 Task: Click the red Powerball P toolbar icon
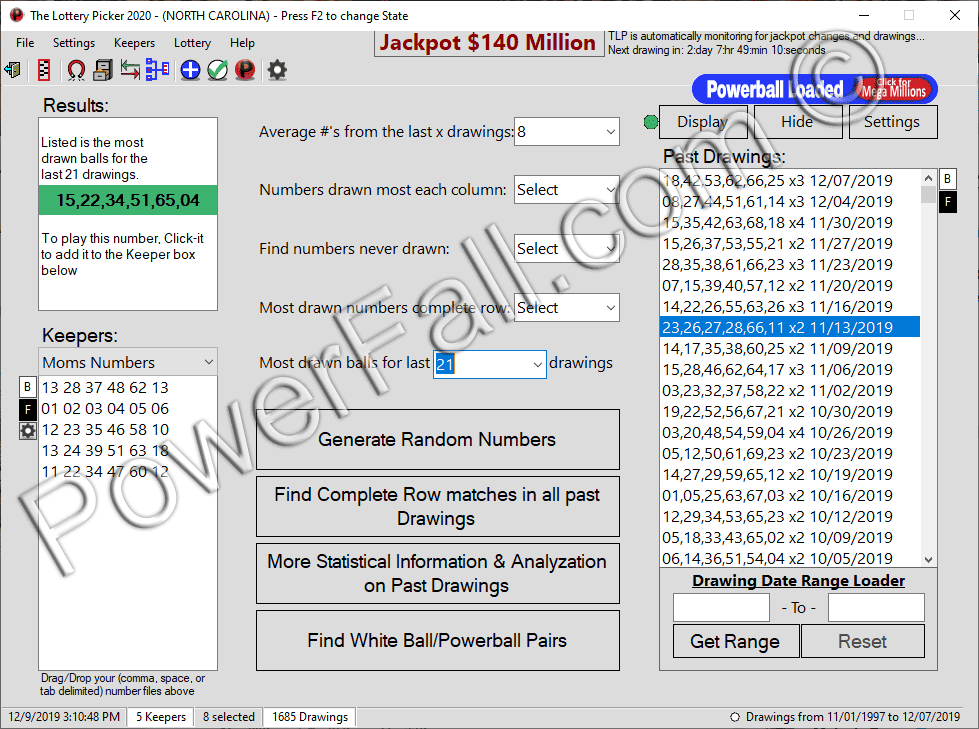pos(245,70)
